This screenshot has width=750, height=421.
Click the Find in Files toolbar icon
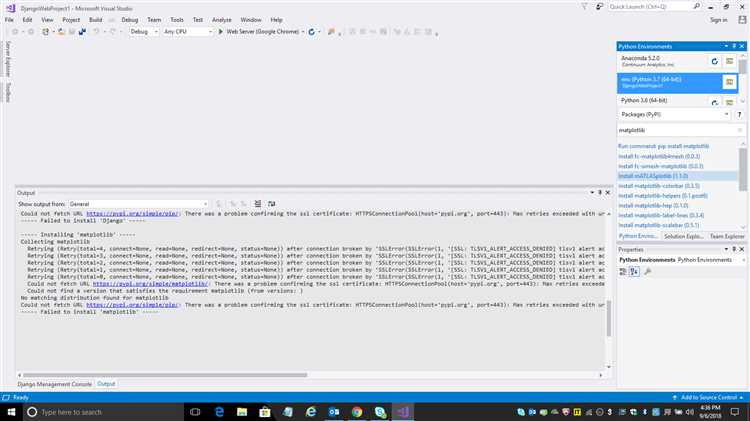tap(331, 32)
